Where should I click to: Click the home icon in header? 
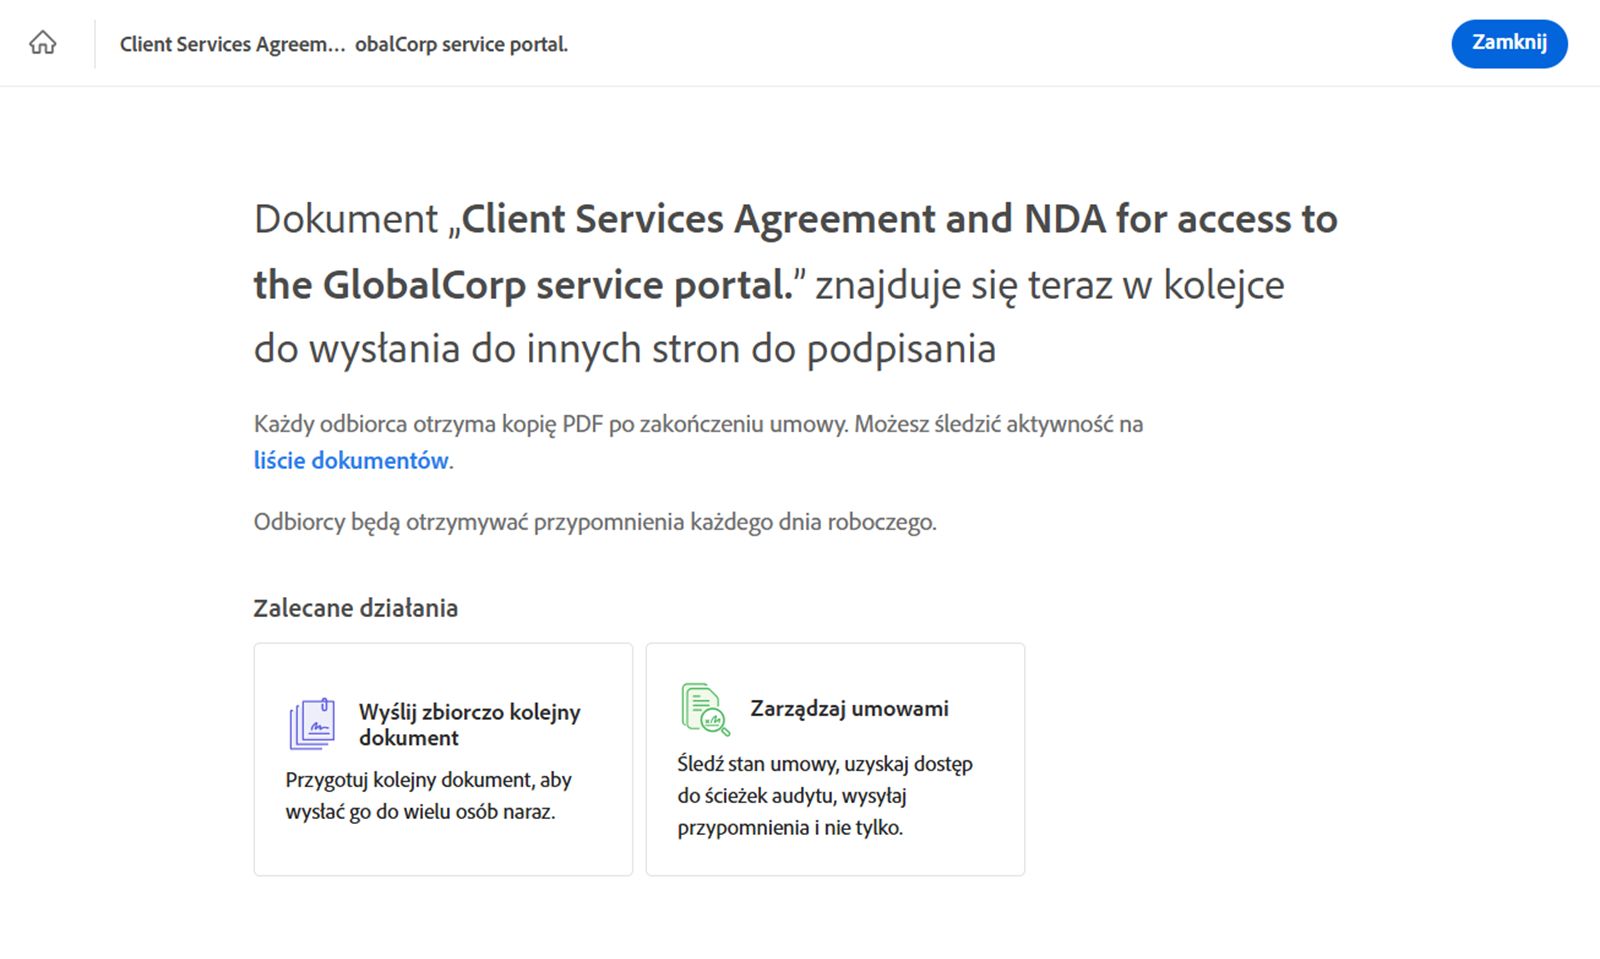click(x=43, y=43)
